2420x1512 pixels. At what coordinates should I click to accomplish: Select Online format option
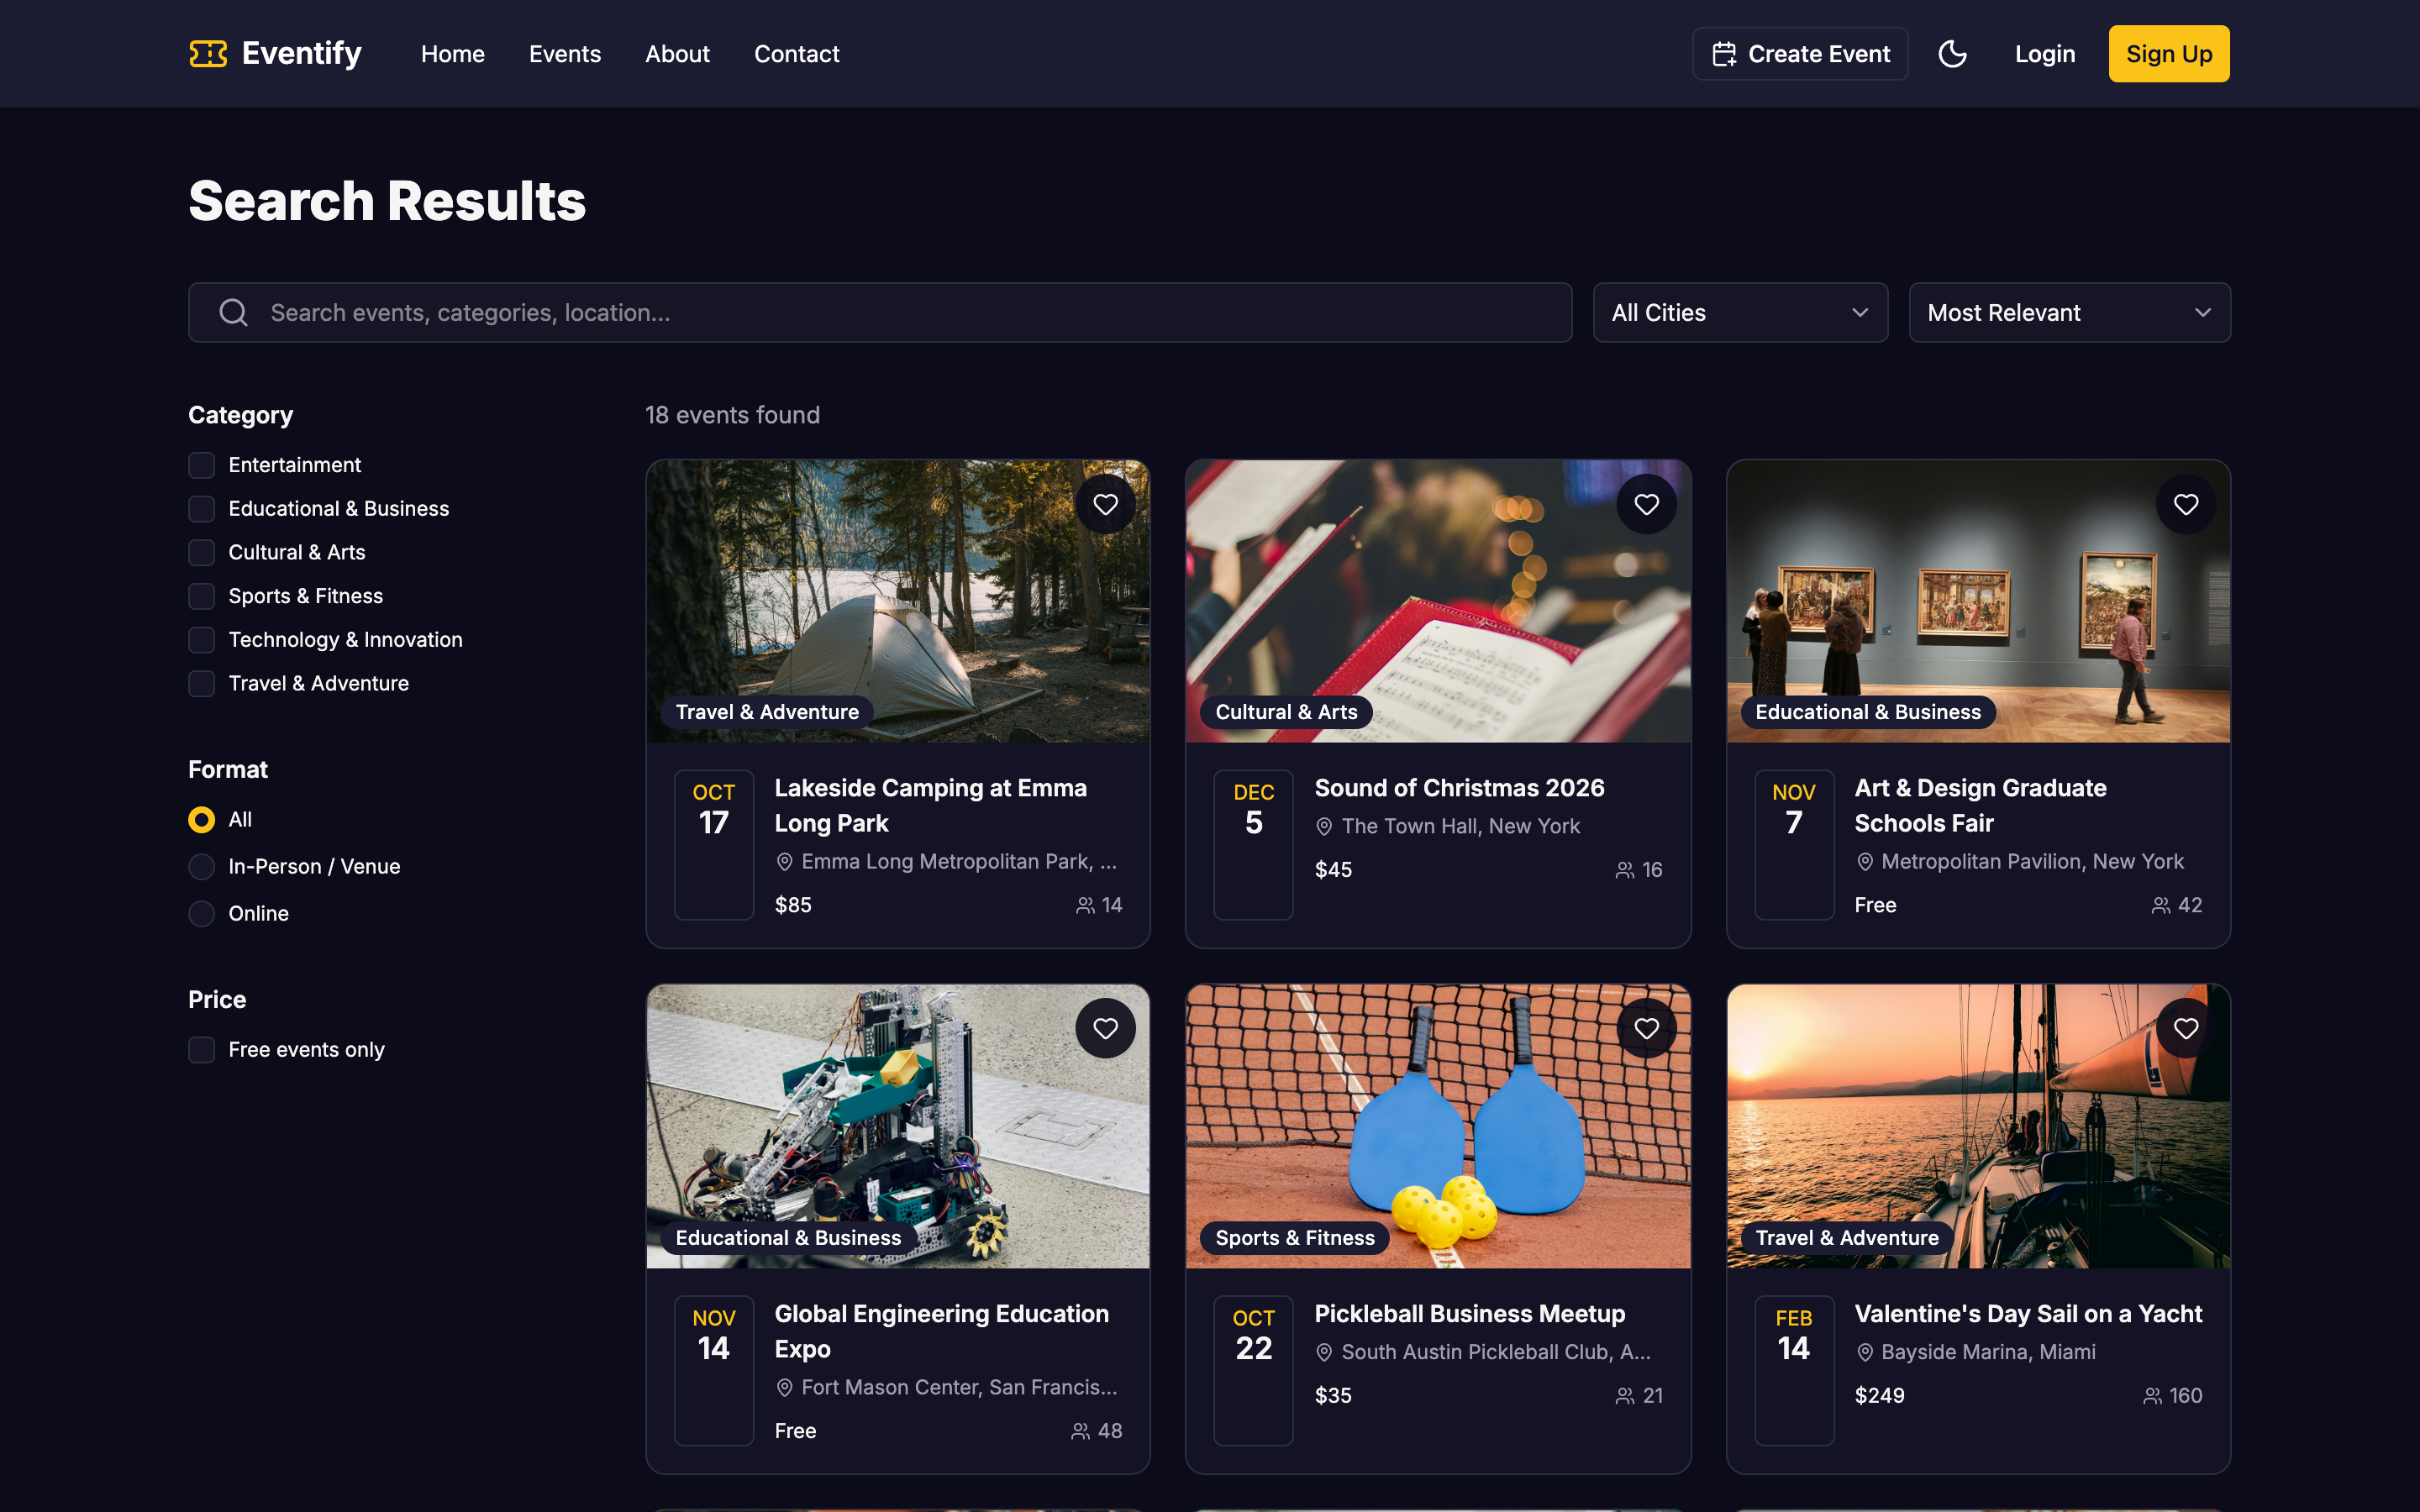tap(202, 914)
